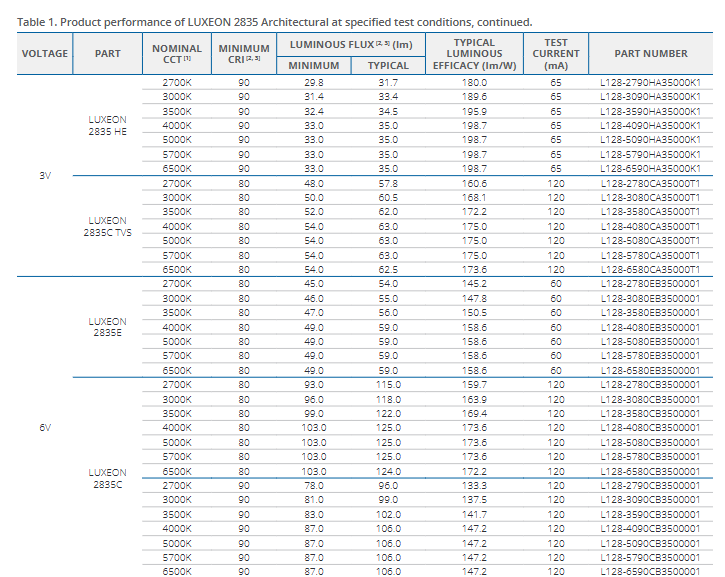Click the 133.3 efficacy value
The height and width of the screenshot is (577, 725).
coord(474,485)
